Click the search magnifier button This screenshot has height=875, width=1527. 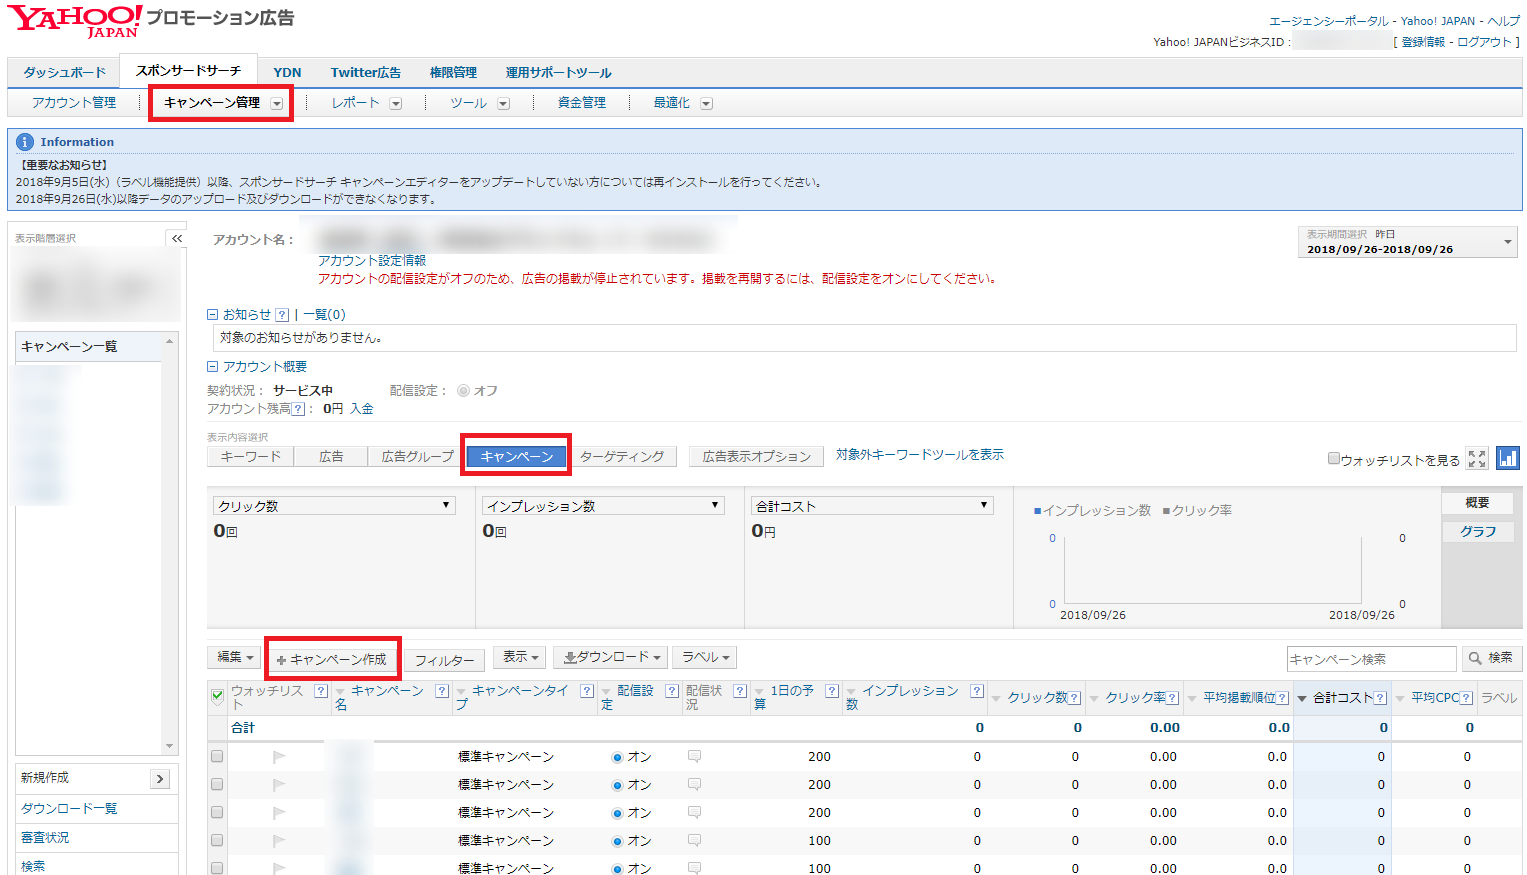[1491, 658]
